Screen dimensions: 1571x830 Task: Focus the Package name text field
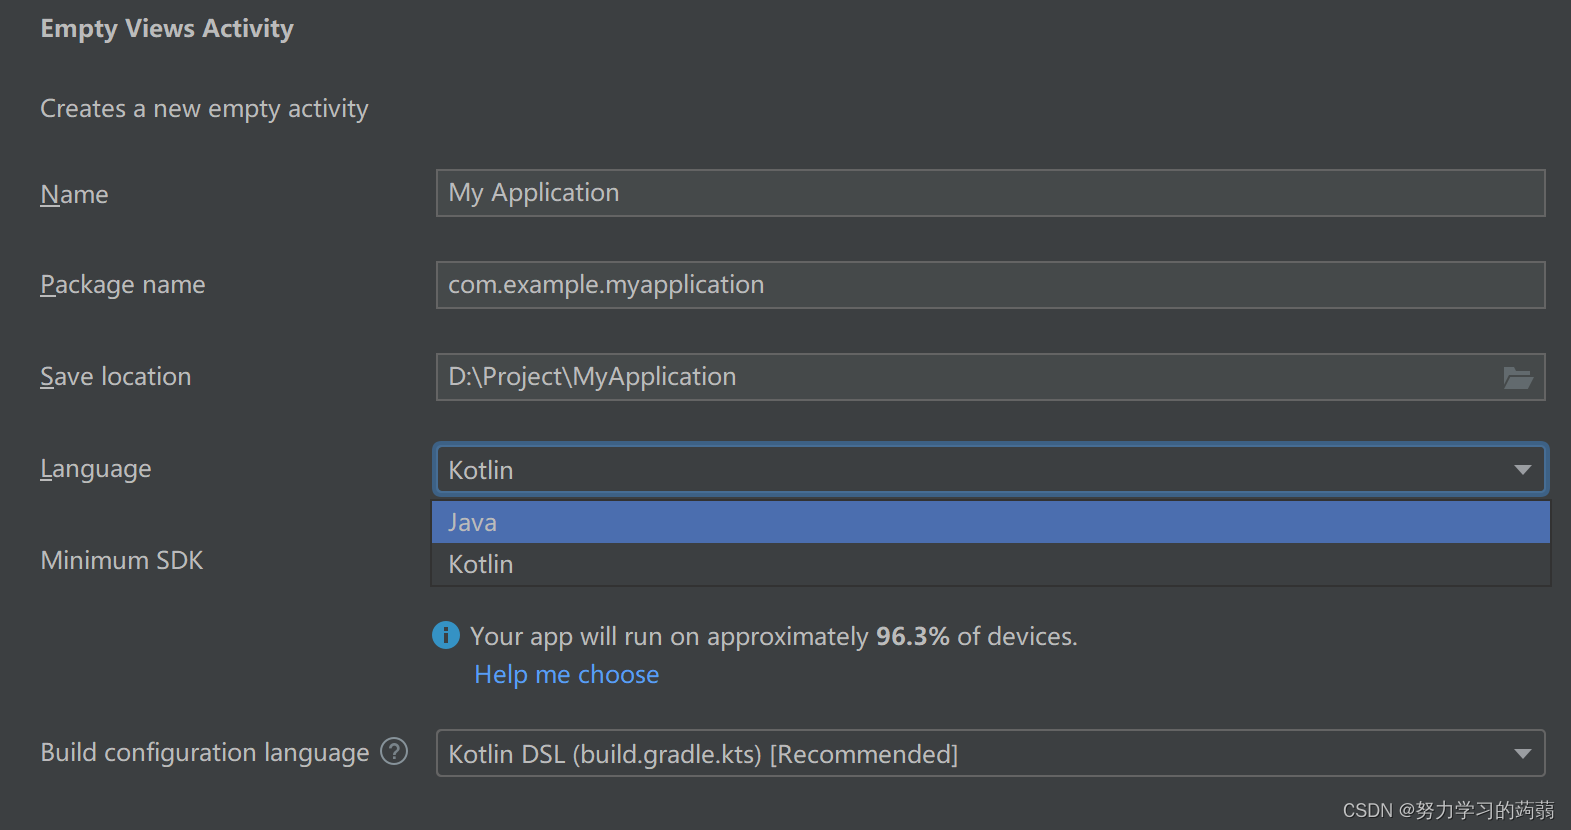pyautogui.click(x=990, y=285)
